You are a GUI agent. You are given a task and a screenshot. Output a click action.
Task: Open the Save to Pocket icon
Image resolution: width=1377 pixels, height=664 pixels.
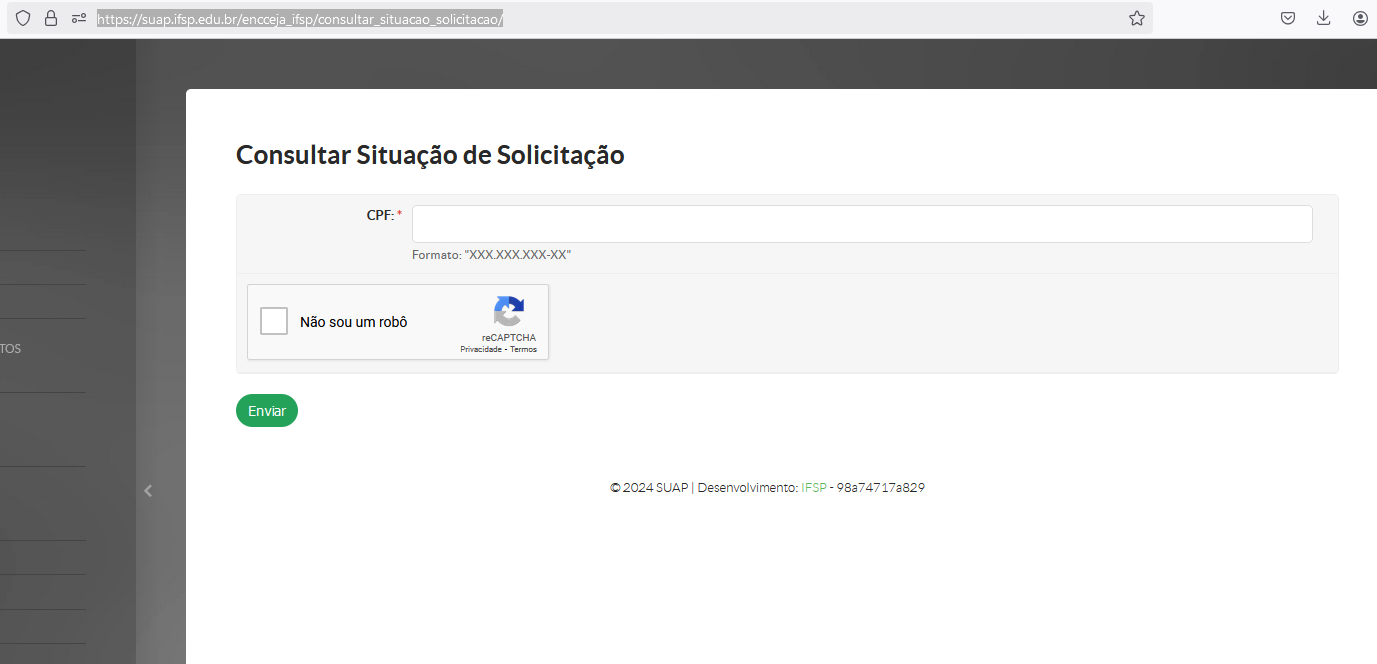(x=1288, y=18)
